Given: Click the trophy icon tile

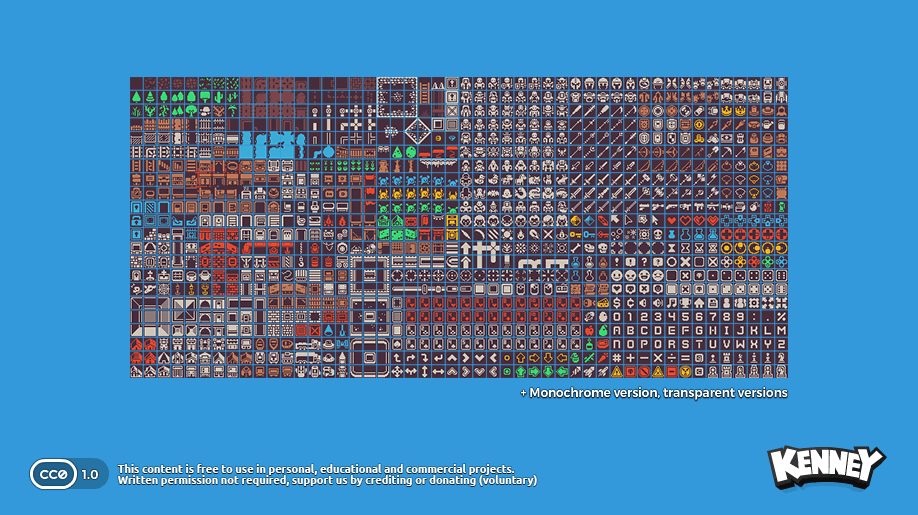Looking at the screenshot, I should coord(685,303).
